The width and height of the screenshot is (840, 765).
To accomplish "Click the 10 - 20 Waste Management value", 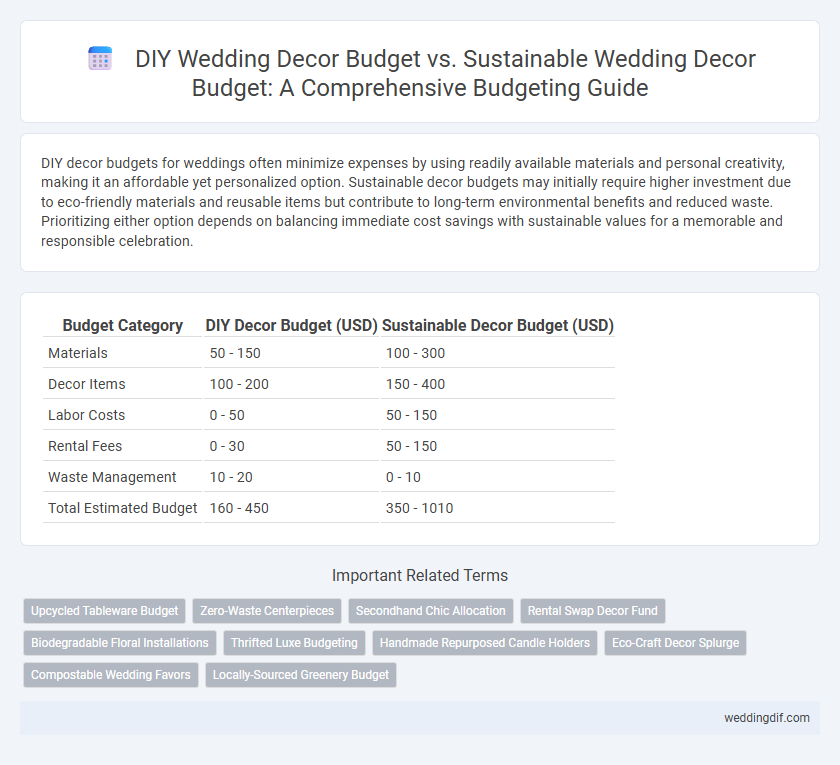I will coord(231,477).
